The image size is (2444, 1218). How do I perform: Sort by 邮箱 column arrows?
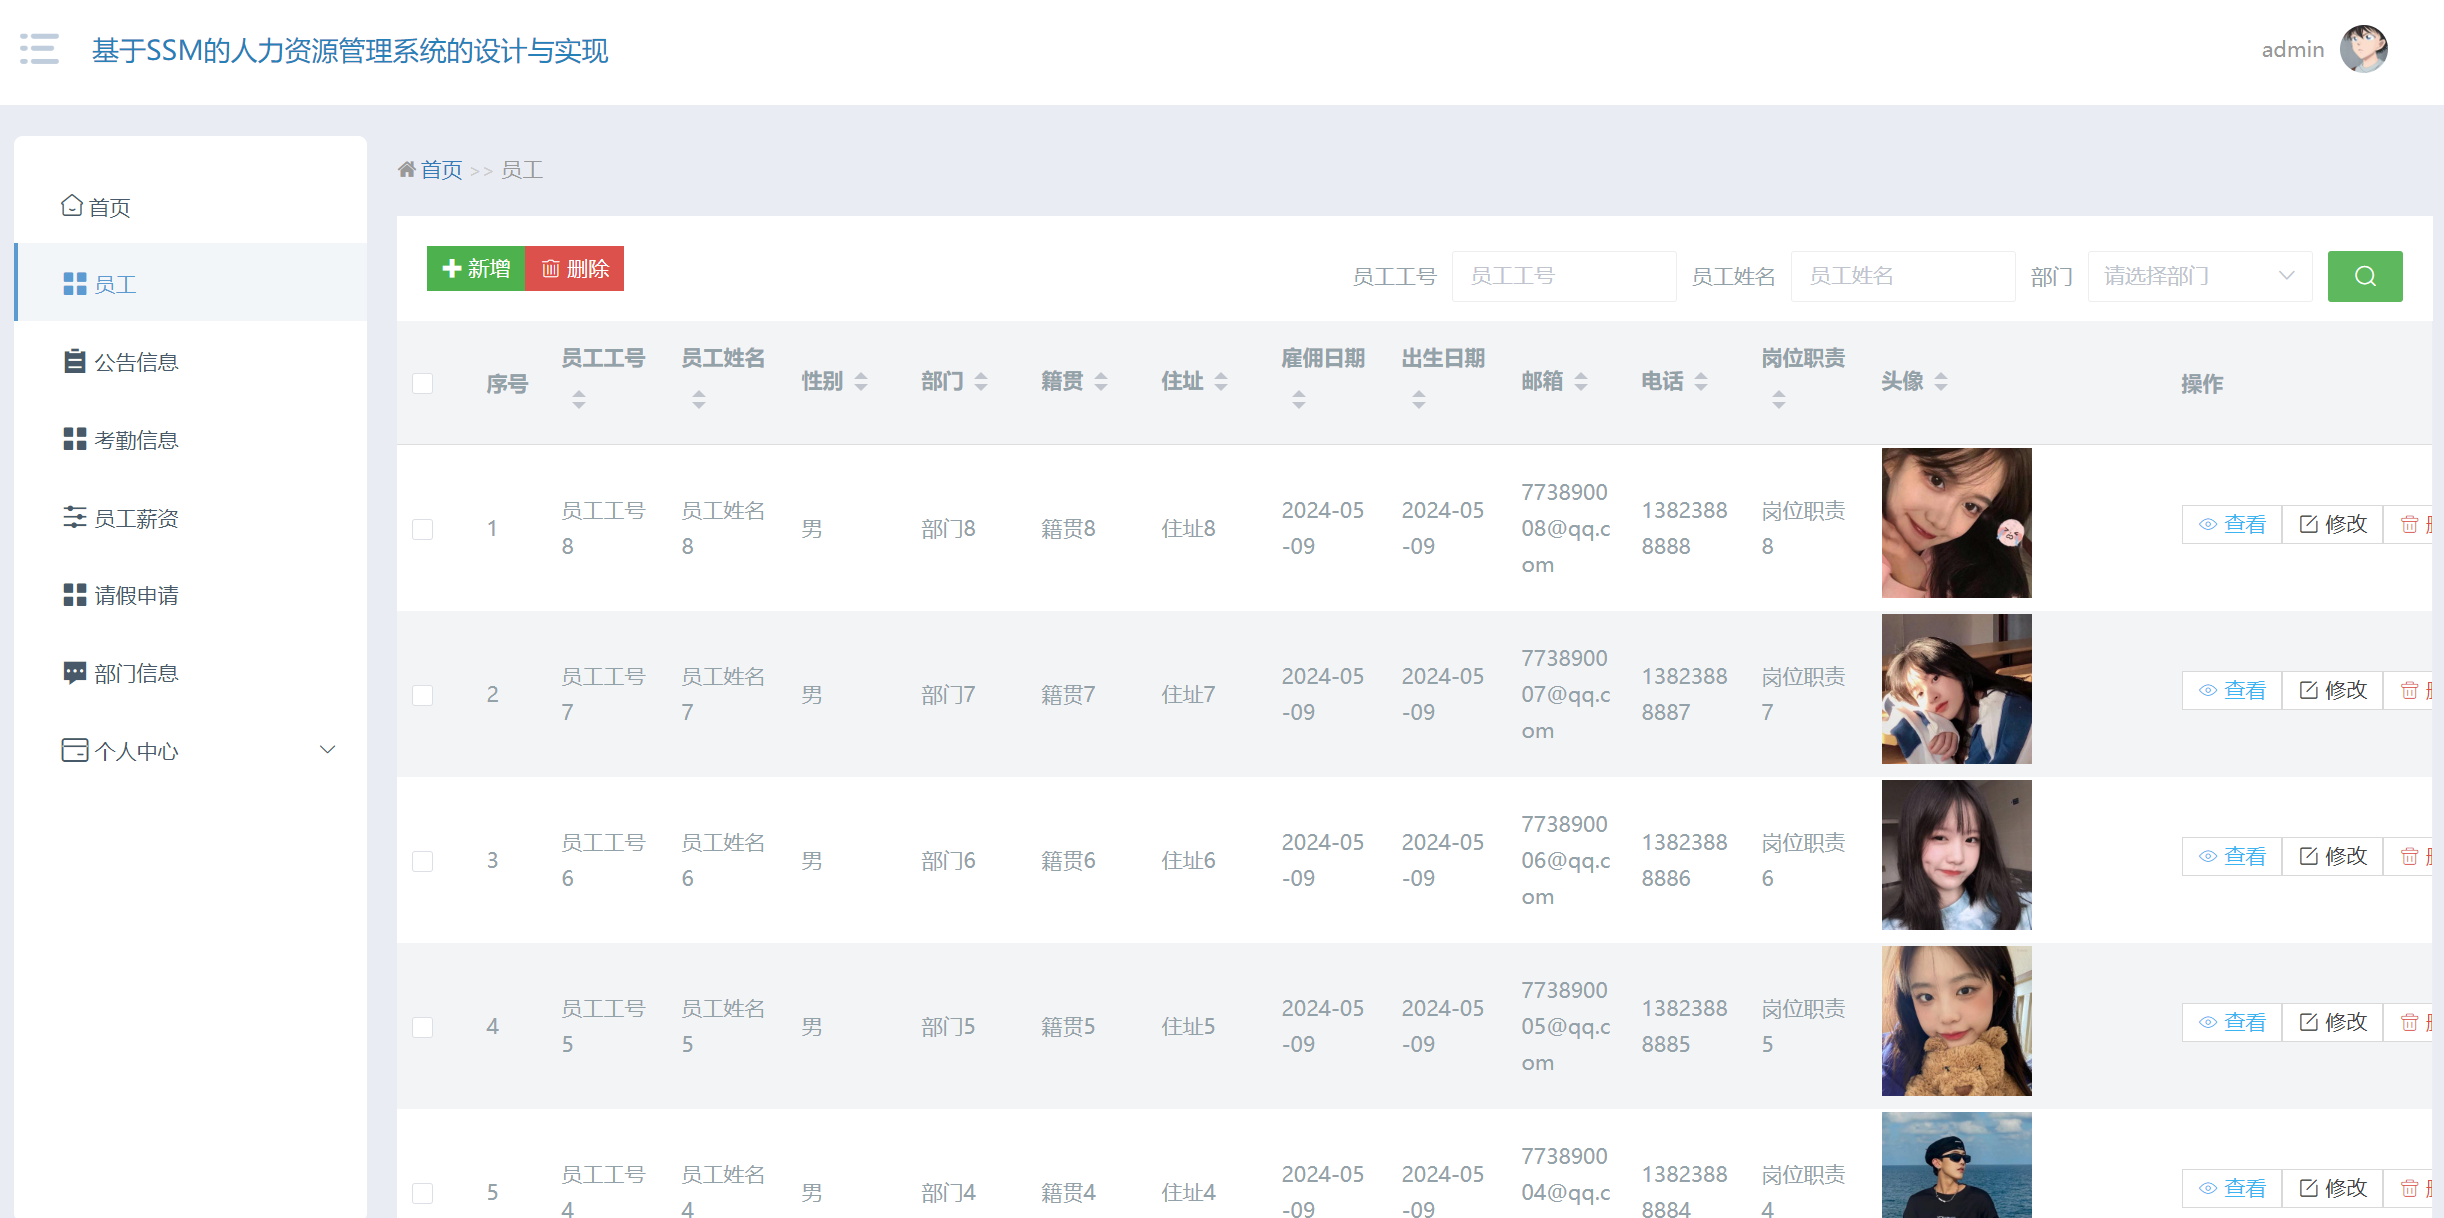click(1581, 381)
